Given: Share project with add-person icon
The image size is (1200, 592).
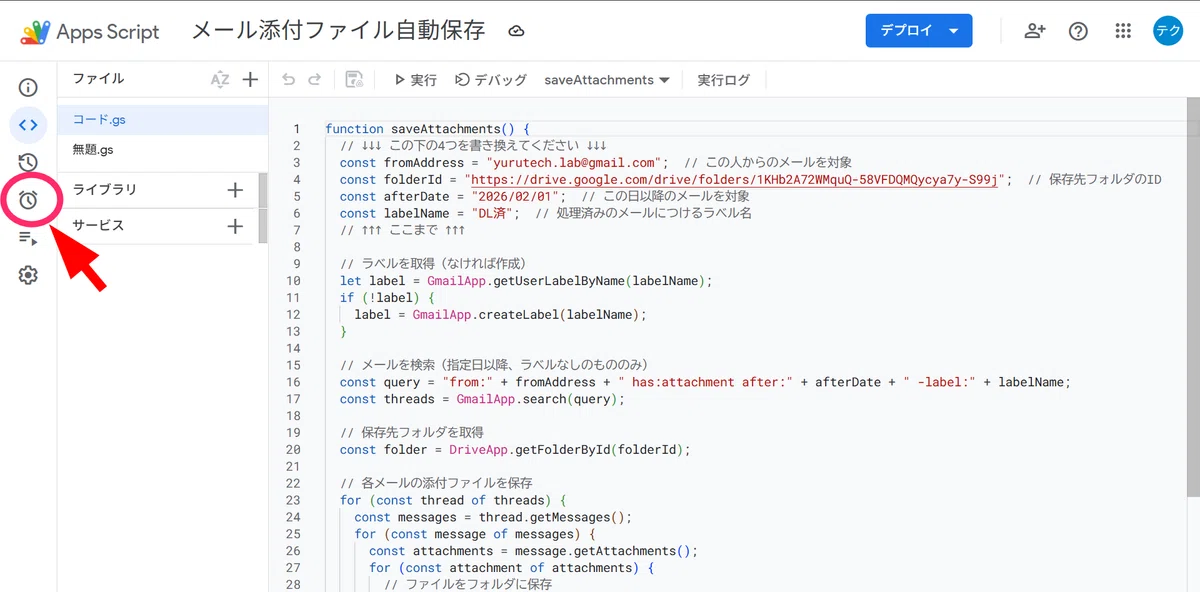Looking at the screenshot, I should [1035, 31].
